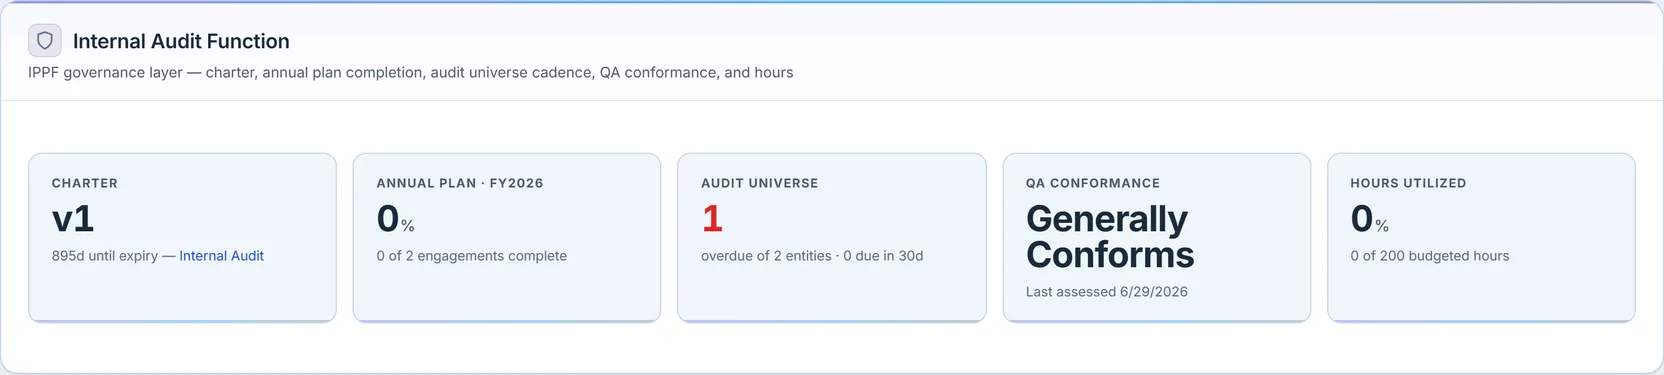Click the "HOURS UTILIZED" label

pyautogui.click(x=1408, y=183)
